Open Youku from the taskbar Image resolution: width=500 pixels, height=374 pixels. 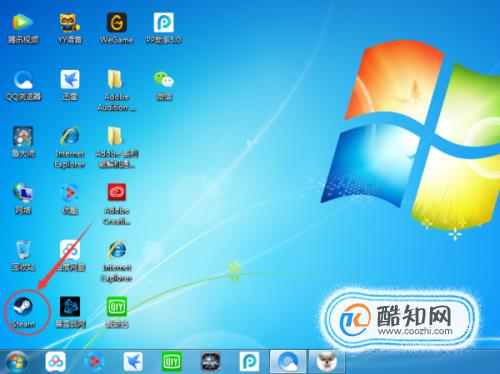[94, 362]
